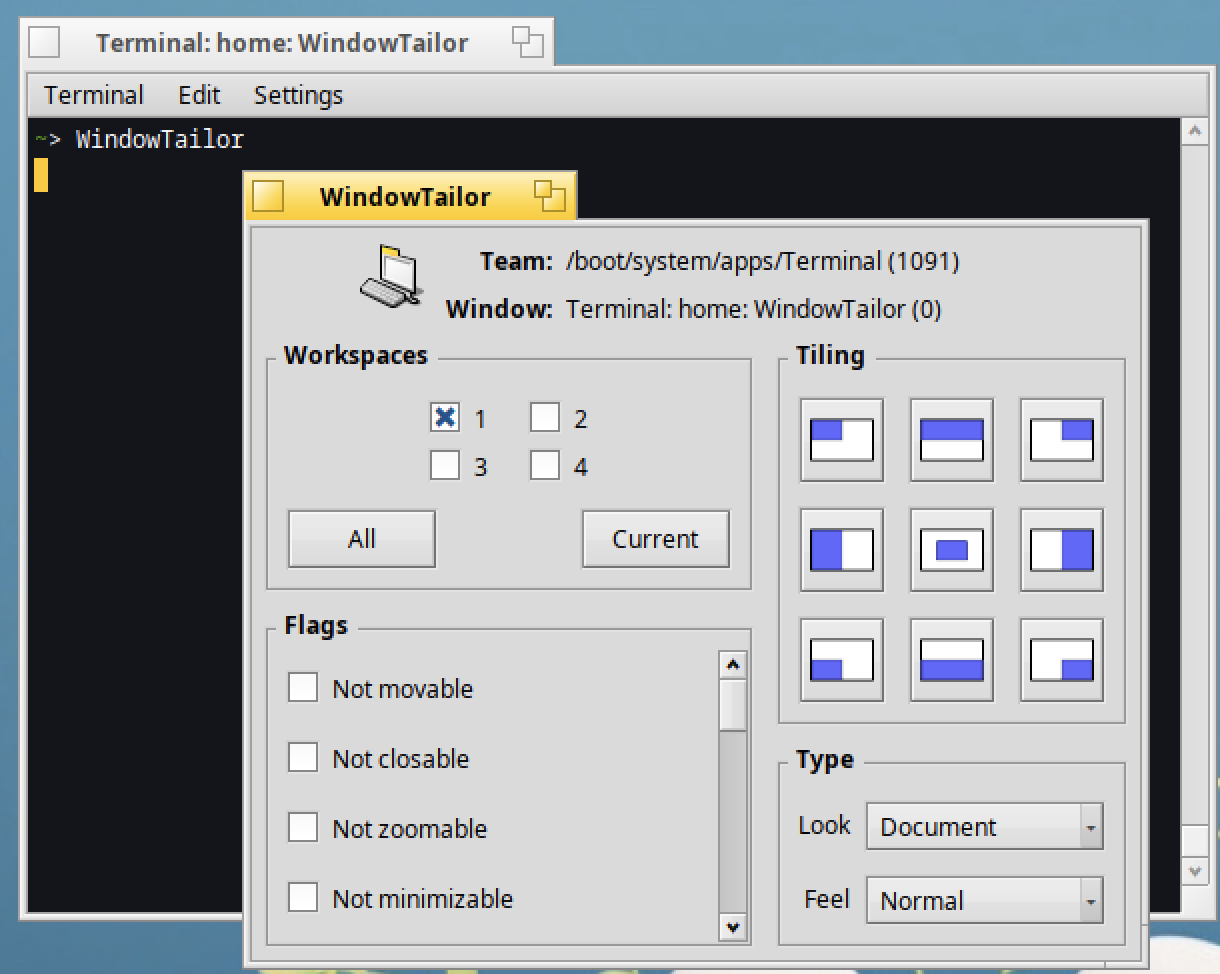1220x974 pixels.
Task: Click the Terminal scrollbar down arrow
Action: (x=1195, y=871)
